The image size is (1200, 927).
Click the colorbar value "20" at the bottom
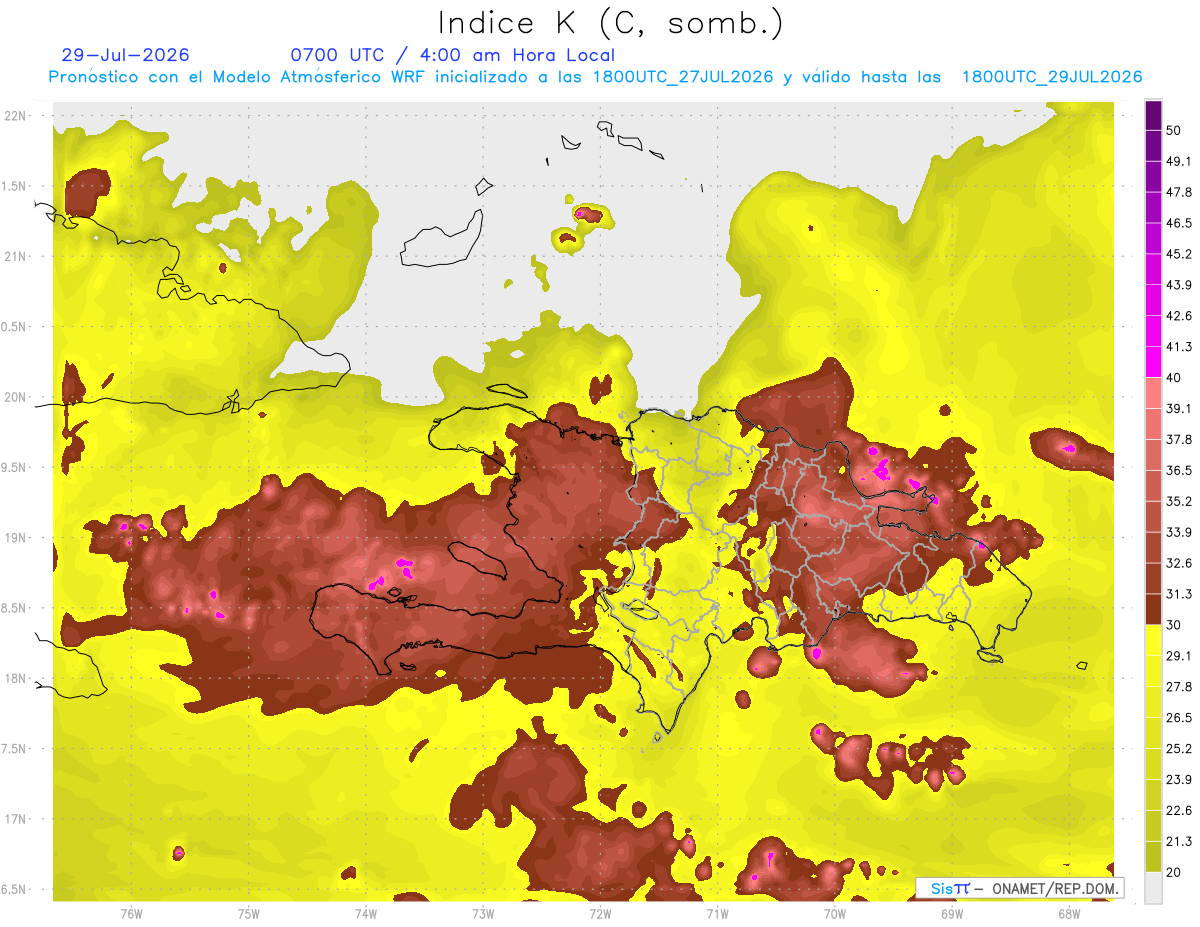point(1174,872)
